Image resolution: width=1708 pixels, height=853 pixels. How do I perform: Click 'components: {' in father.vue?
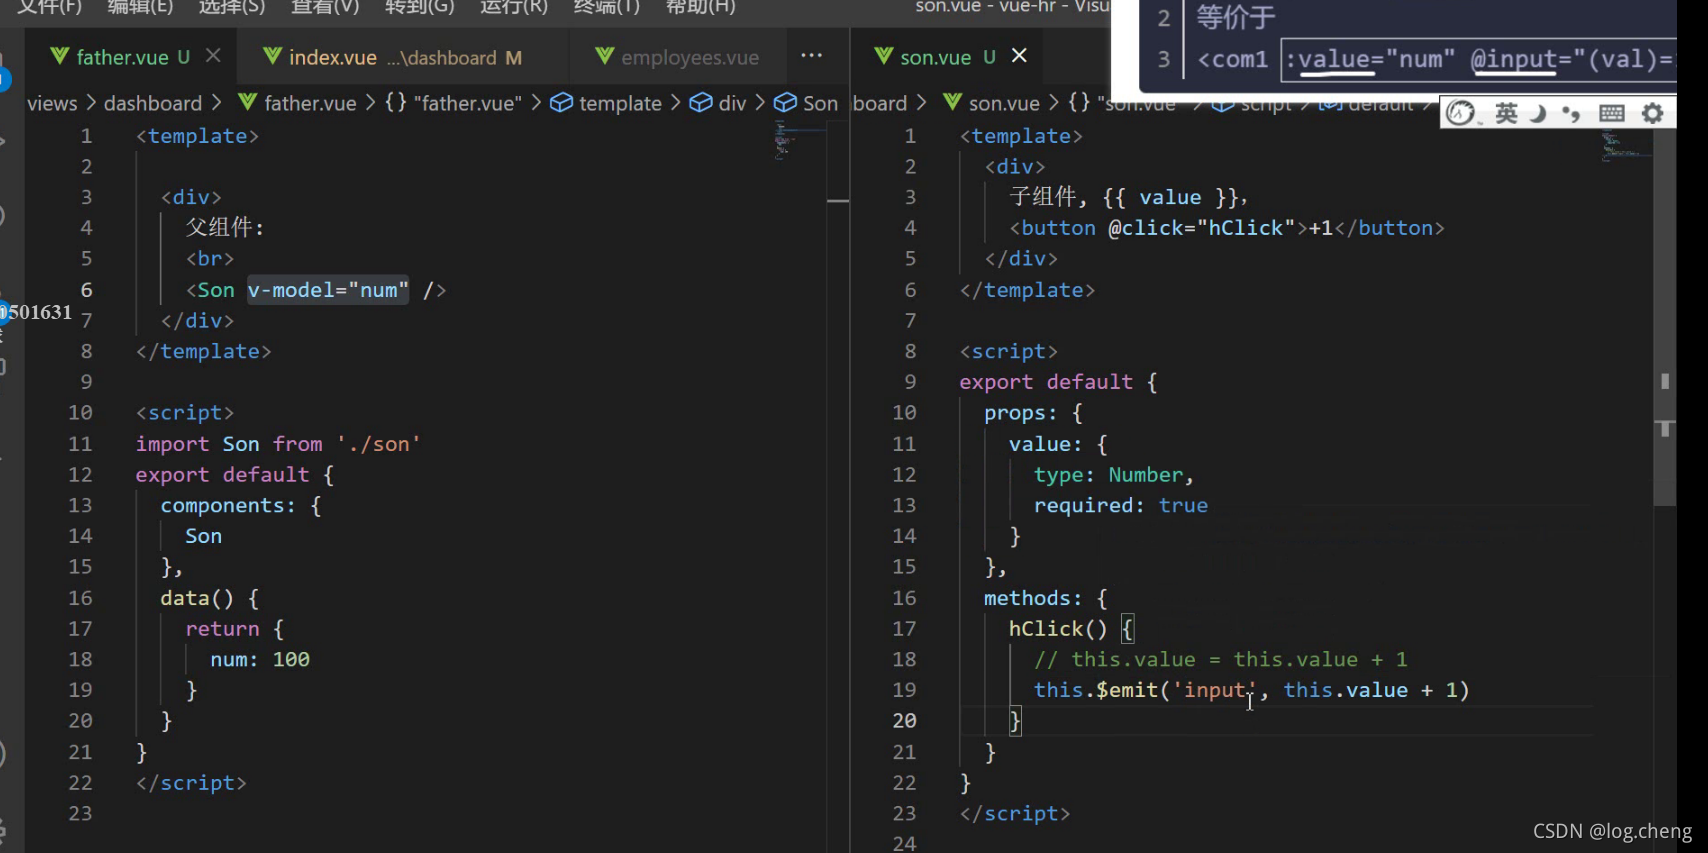241,506
